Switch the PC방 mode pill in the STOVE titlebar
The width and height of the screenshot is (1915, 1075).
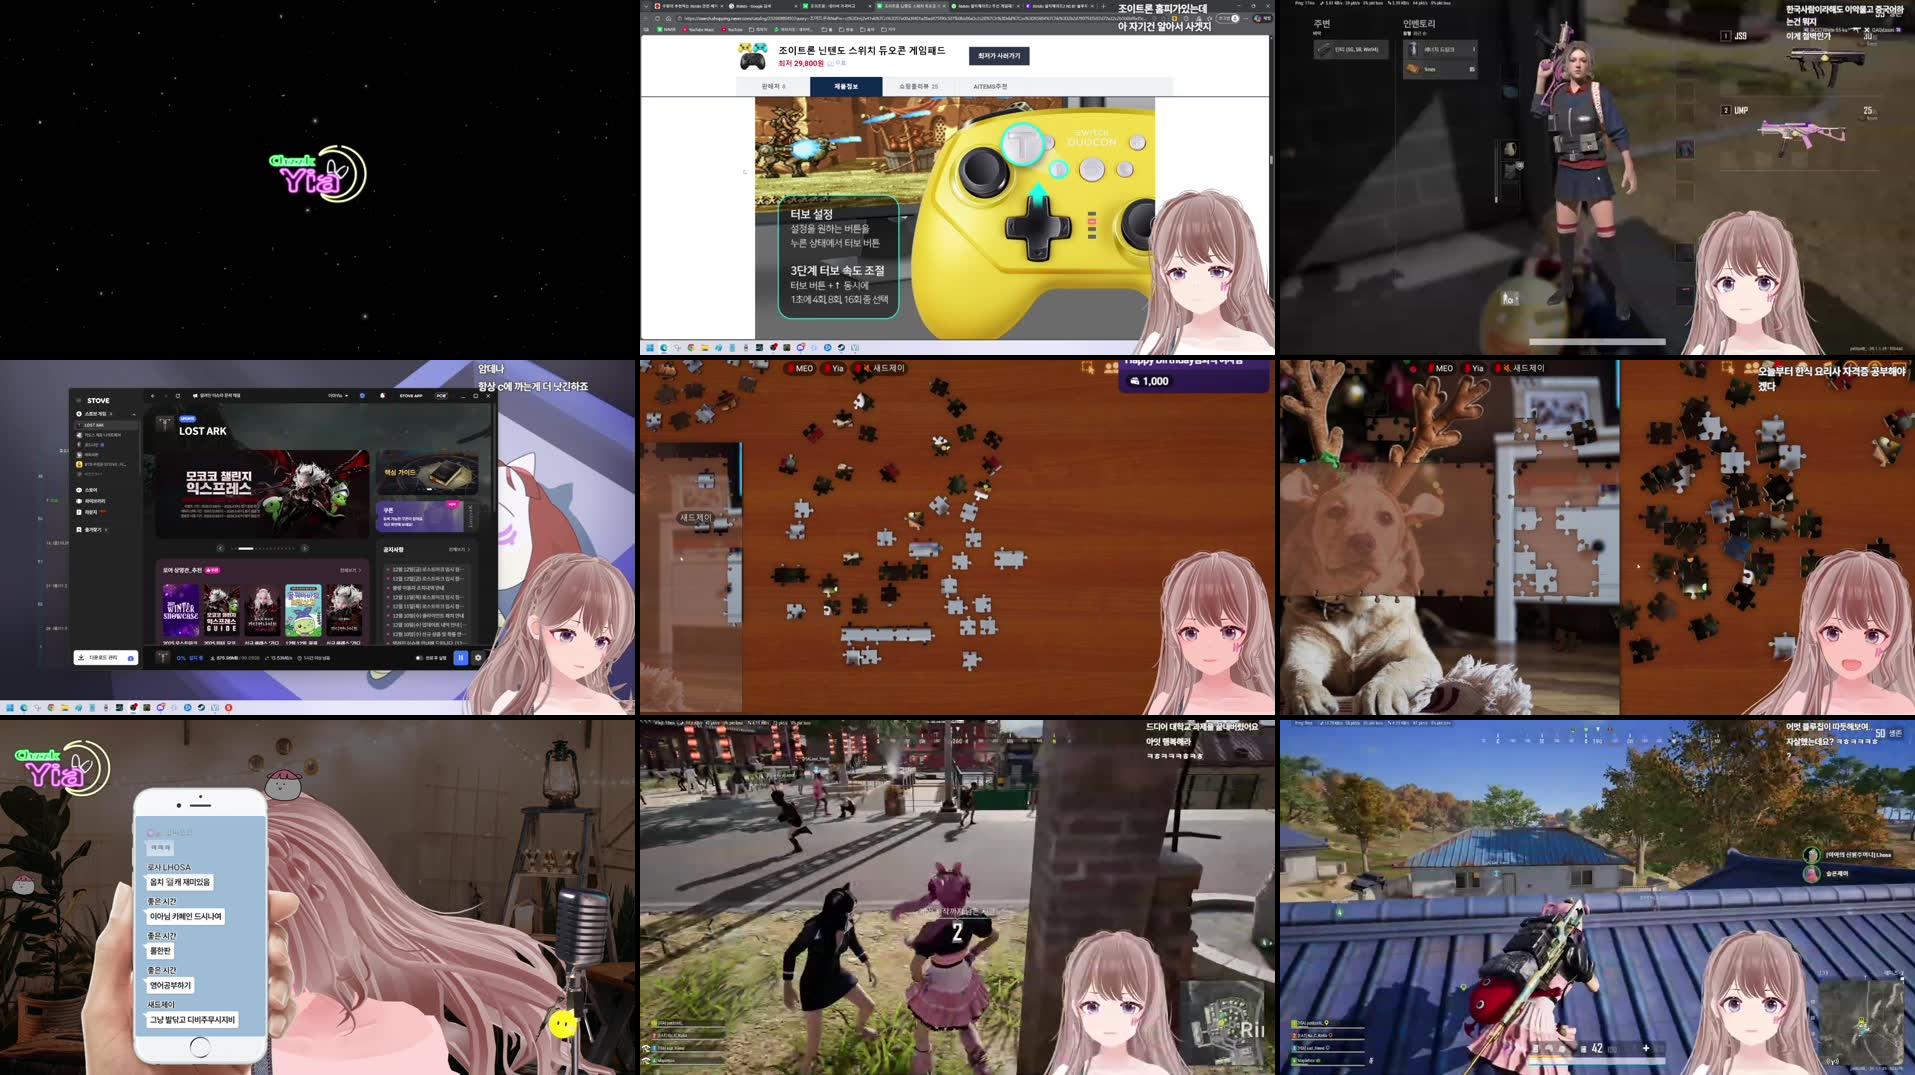pos(441,396)
